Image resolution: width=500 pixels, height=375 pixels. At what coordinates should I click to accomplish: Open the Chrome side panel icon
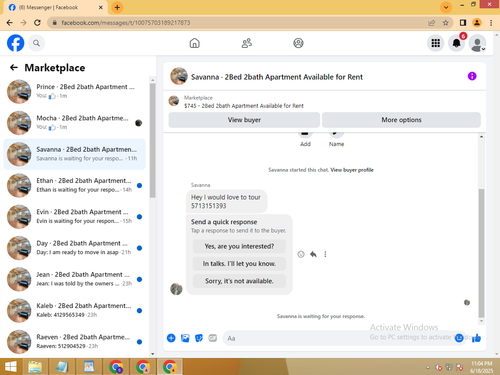point(463,23)
